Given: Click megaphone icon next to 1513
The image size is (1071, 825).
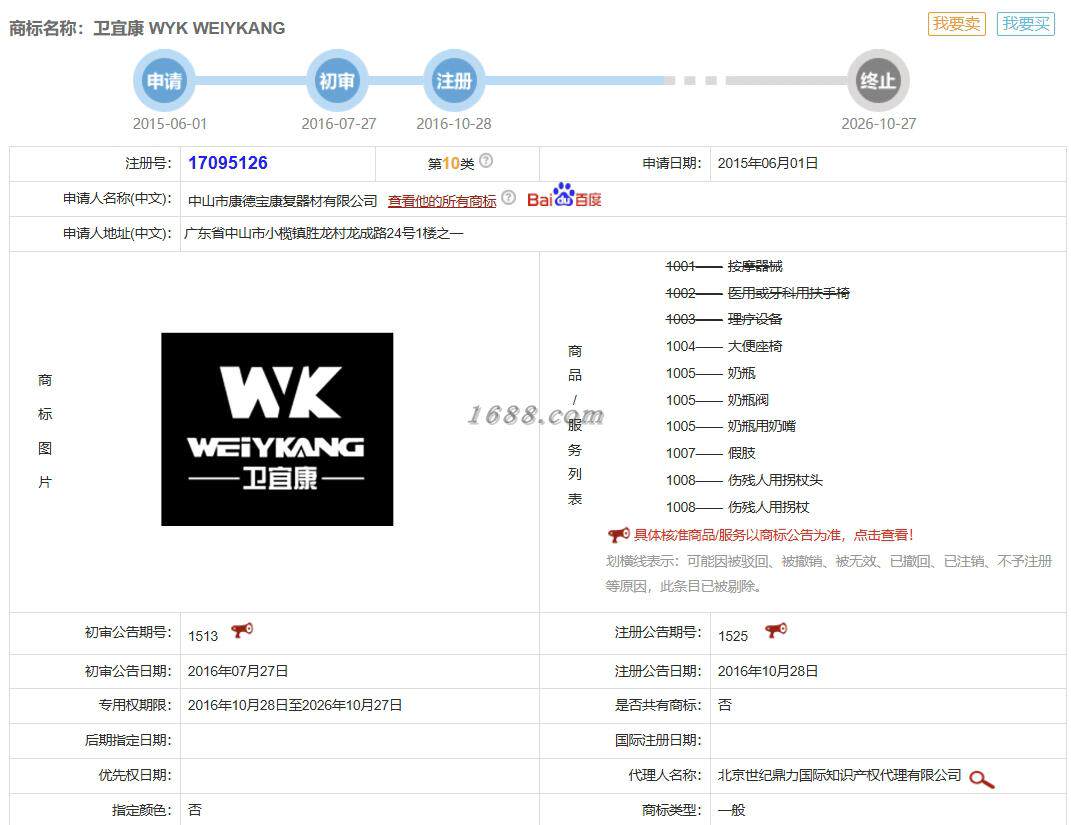Looking at the screenshot, I should [x=242, y=630].
